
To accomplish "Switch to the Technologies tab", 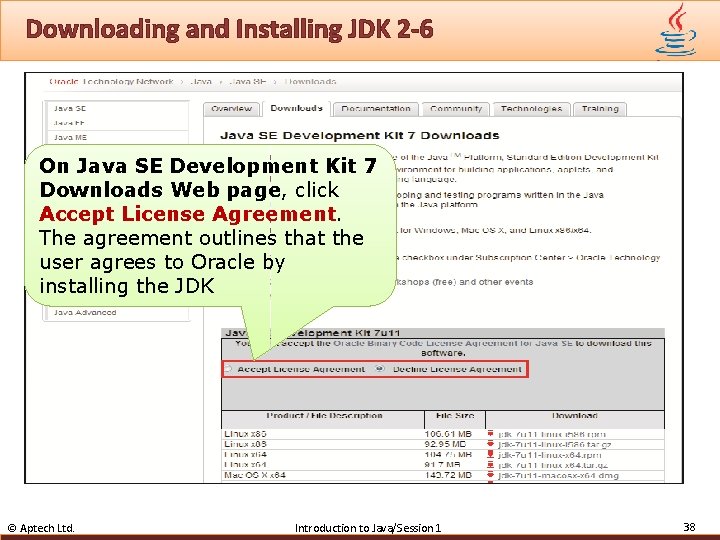I will click(x=531, y=109).
